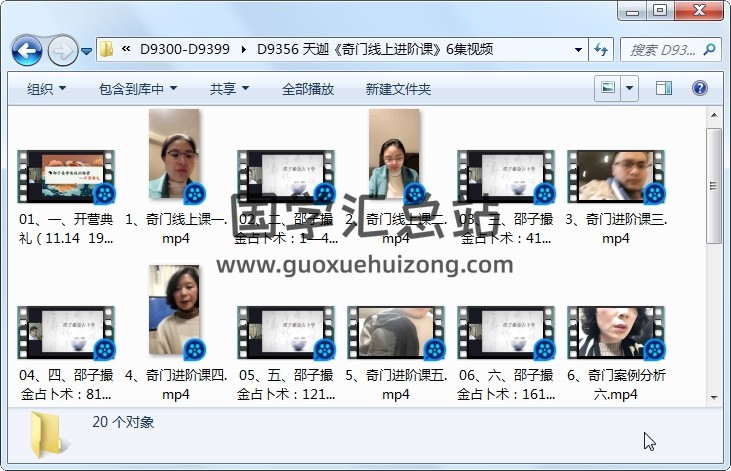Click the Forward navigation arrow
Screen dimensions: 731x471
(x=62, y=50)
